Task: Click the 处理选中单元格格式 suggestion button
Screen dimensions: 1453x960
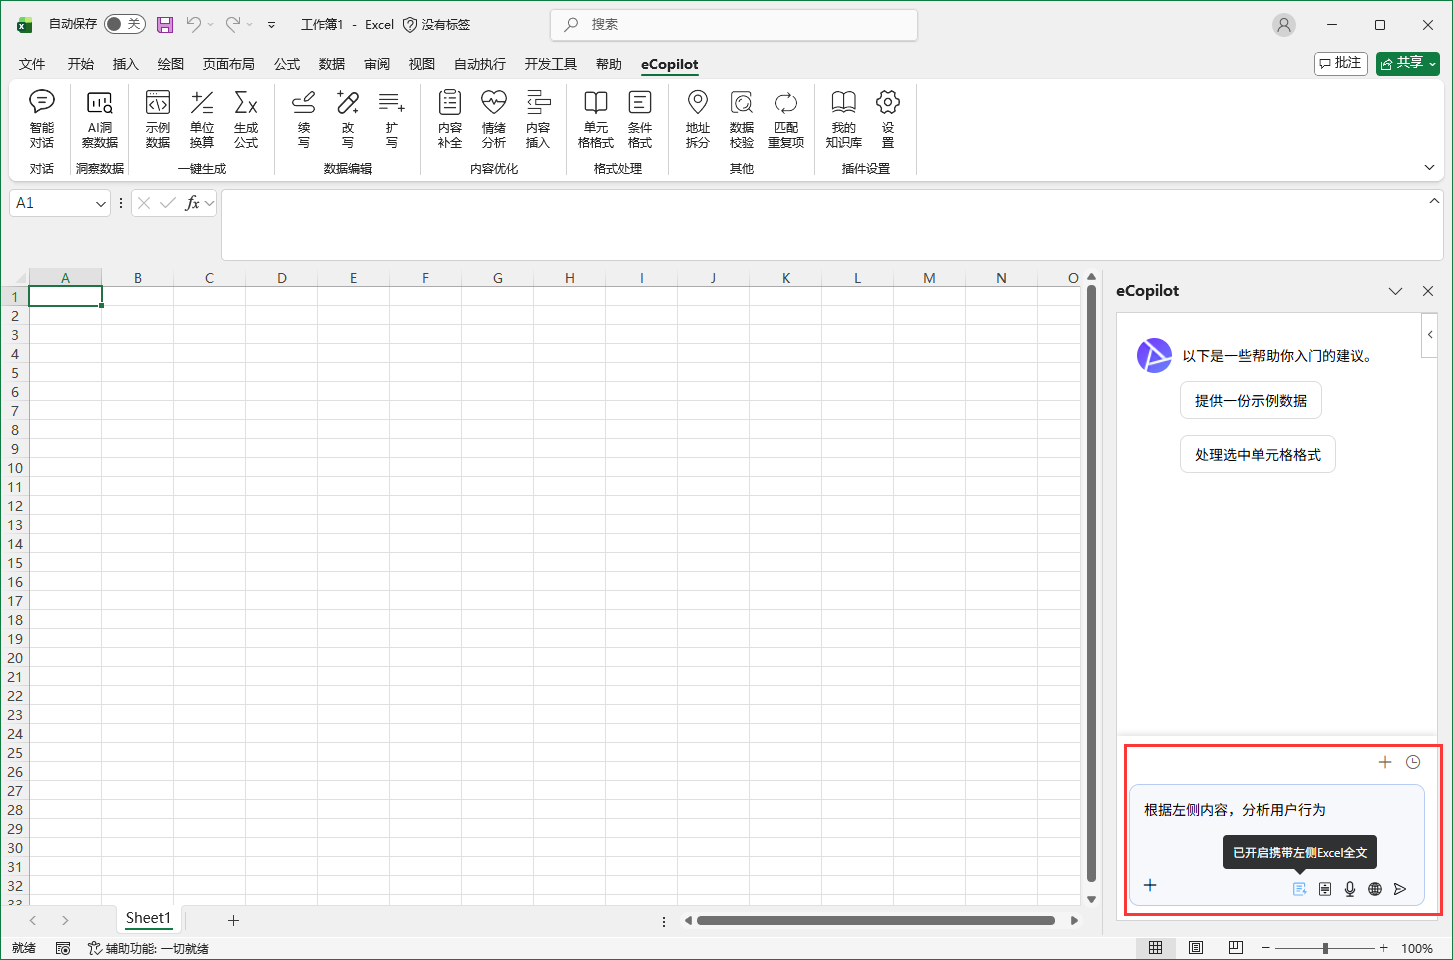Action: tap(1257, 454)
